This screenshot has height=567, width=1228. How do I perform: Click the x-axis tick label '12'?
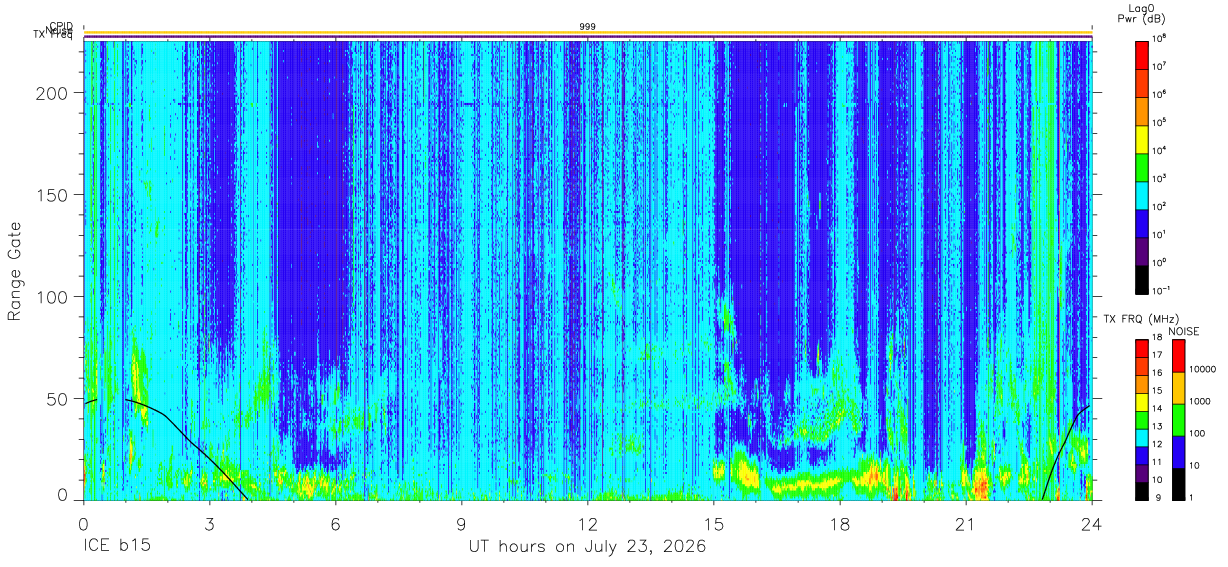tap(587, 523)
